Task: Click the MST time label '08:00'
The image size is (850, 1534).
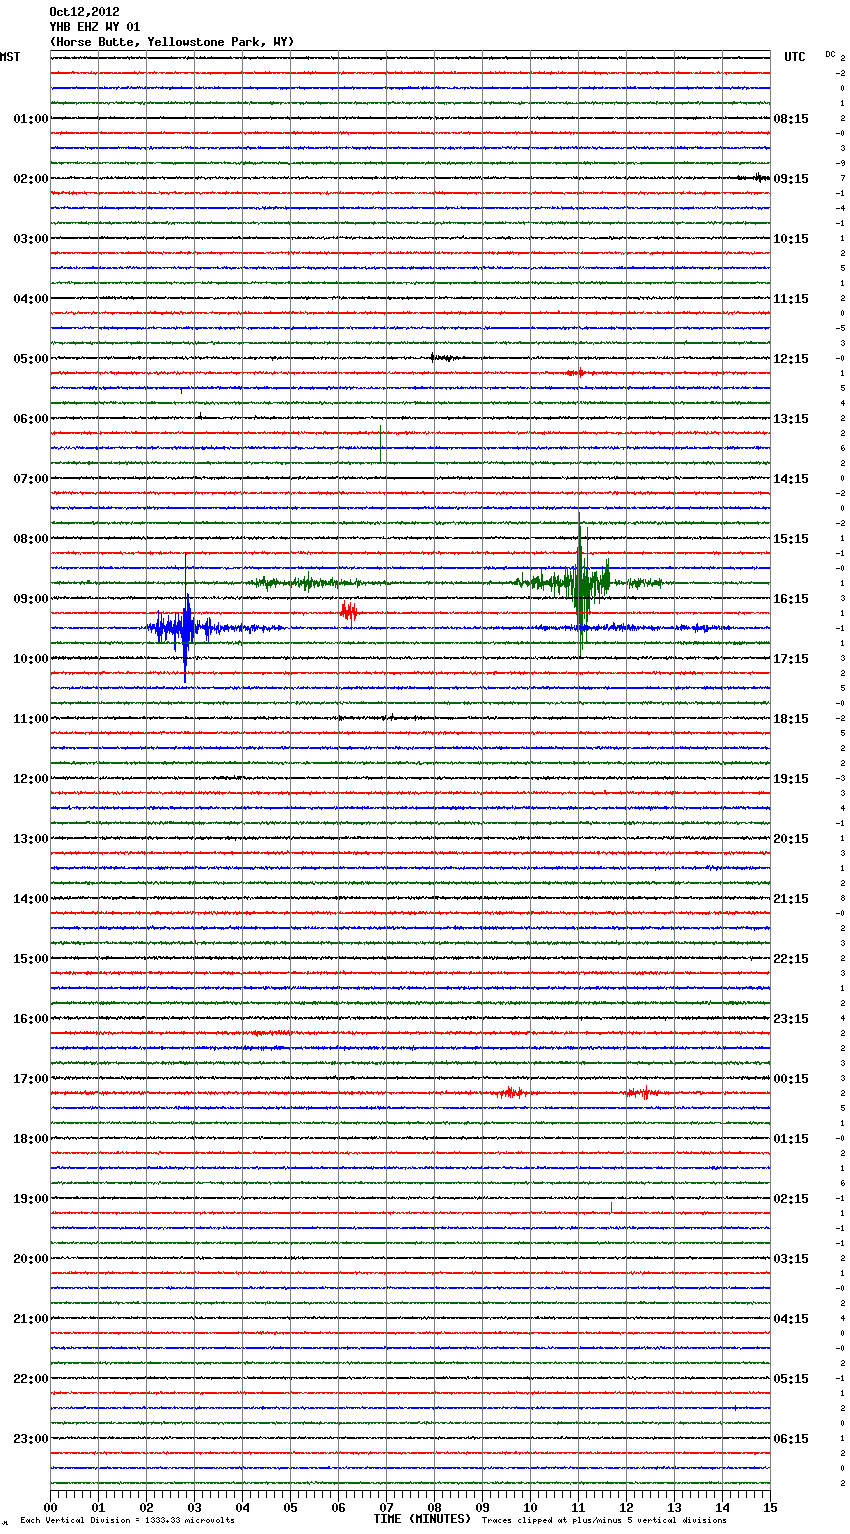Action: pyautogui.click(x=31, y=539)
